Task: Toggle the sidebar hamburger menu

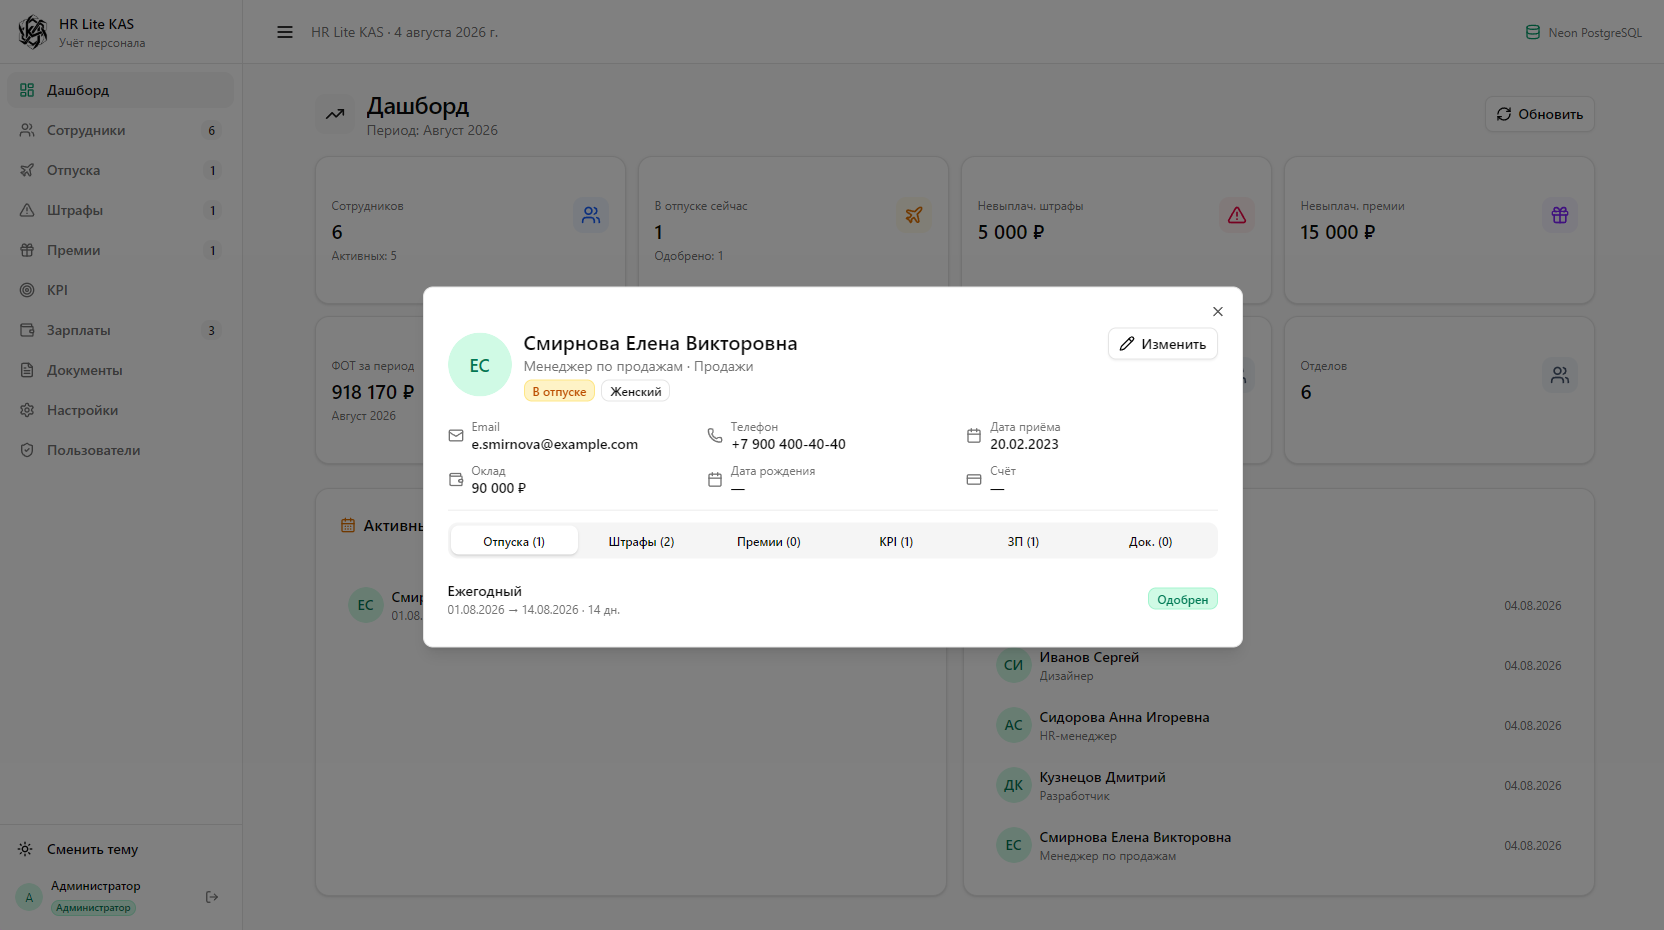Action: [285, 32]
